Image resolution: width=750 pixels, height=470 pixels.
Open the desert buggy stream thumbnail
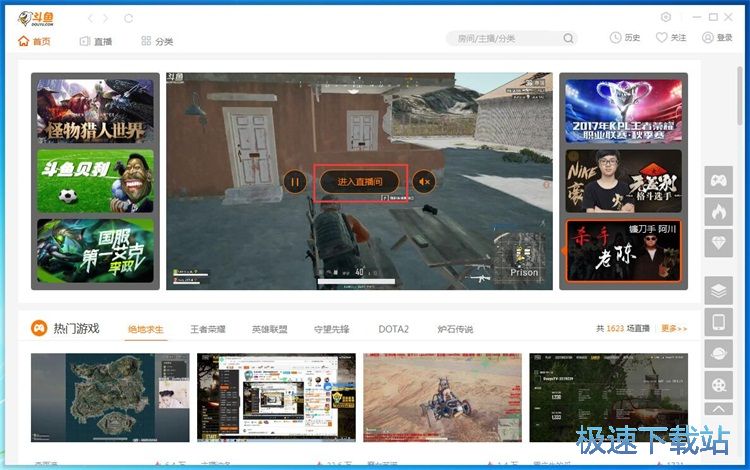442,397
